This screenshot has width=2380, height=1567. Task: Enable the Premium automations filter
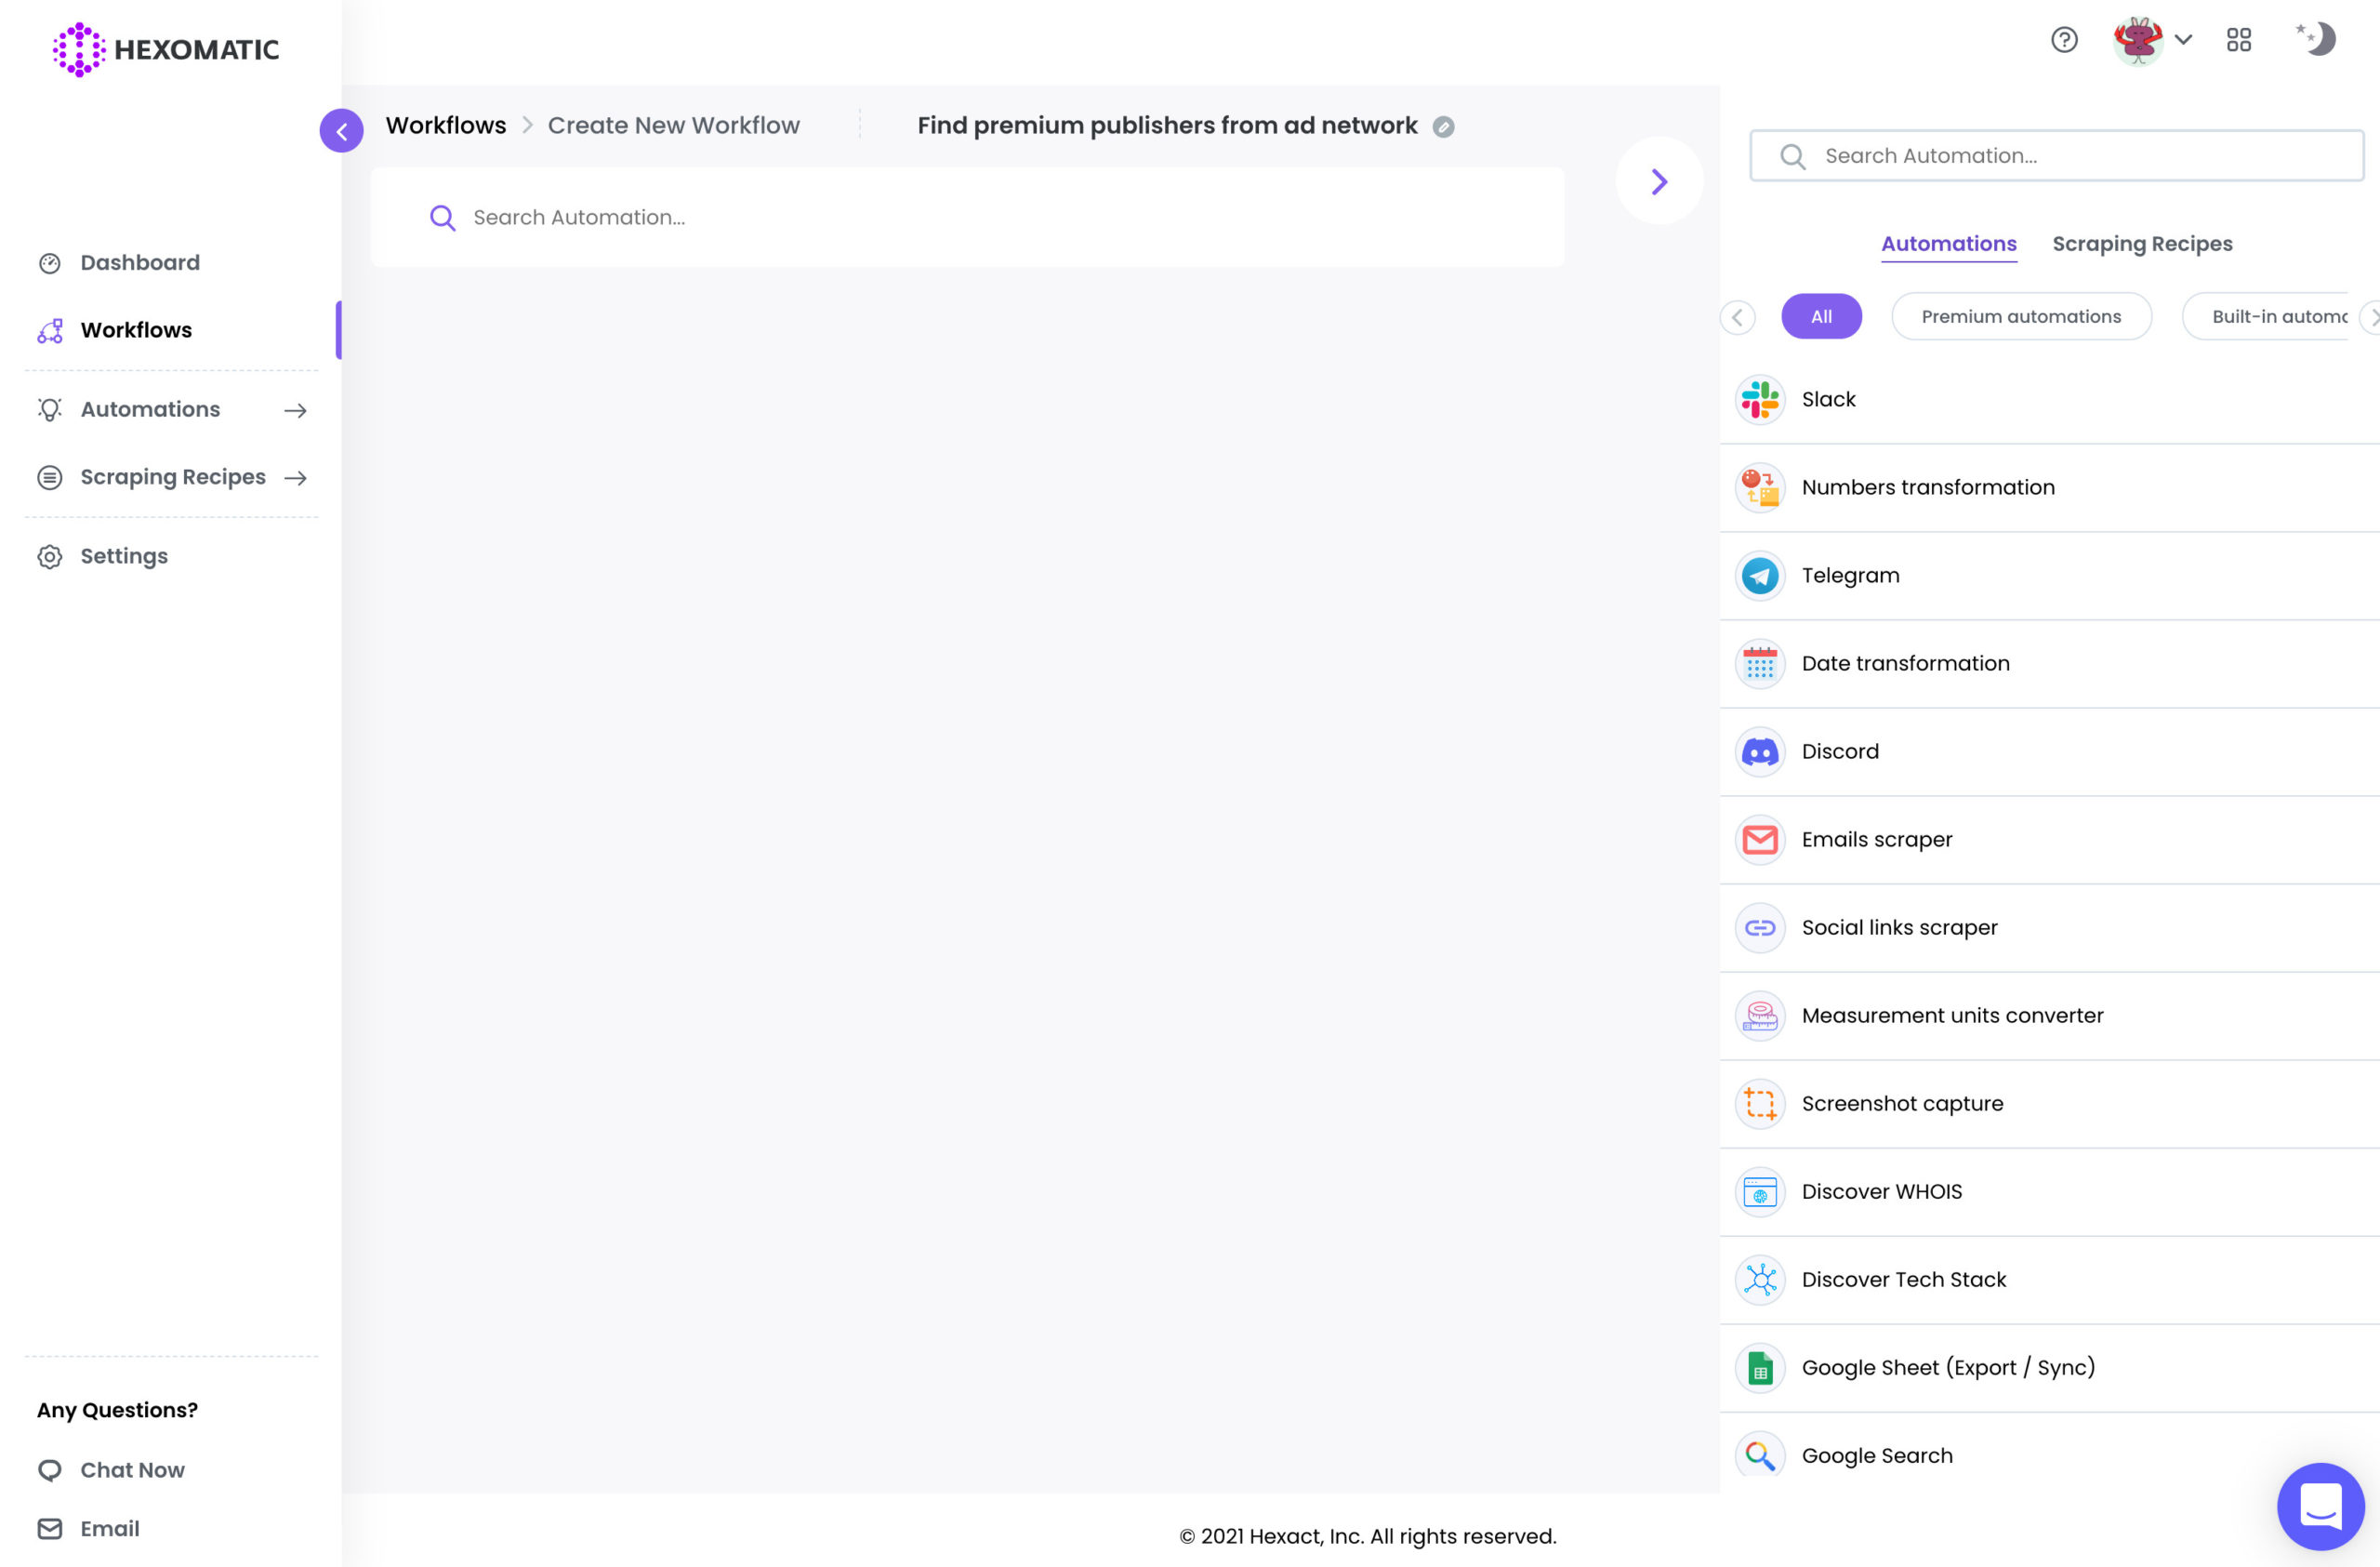(2020, 317)
